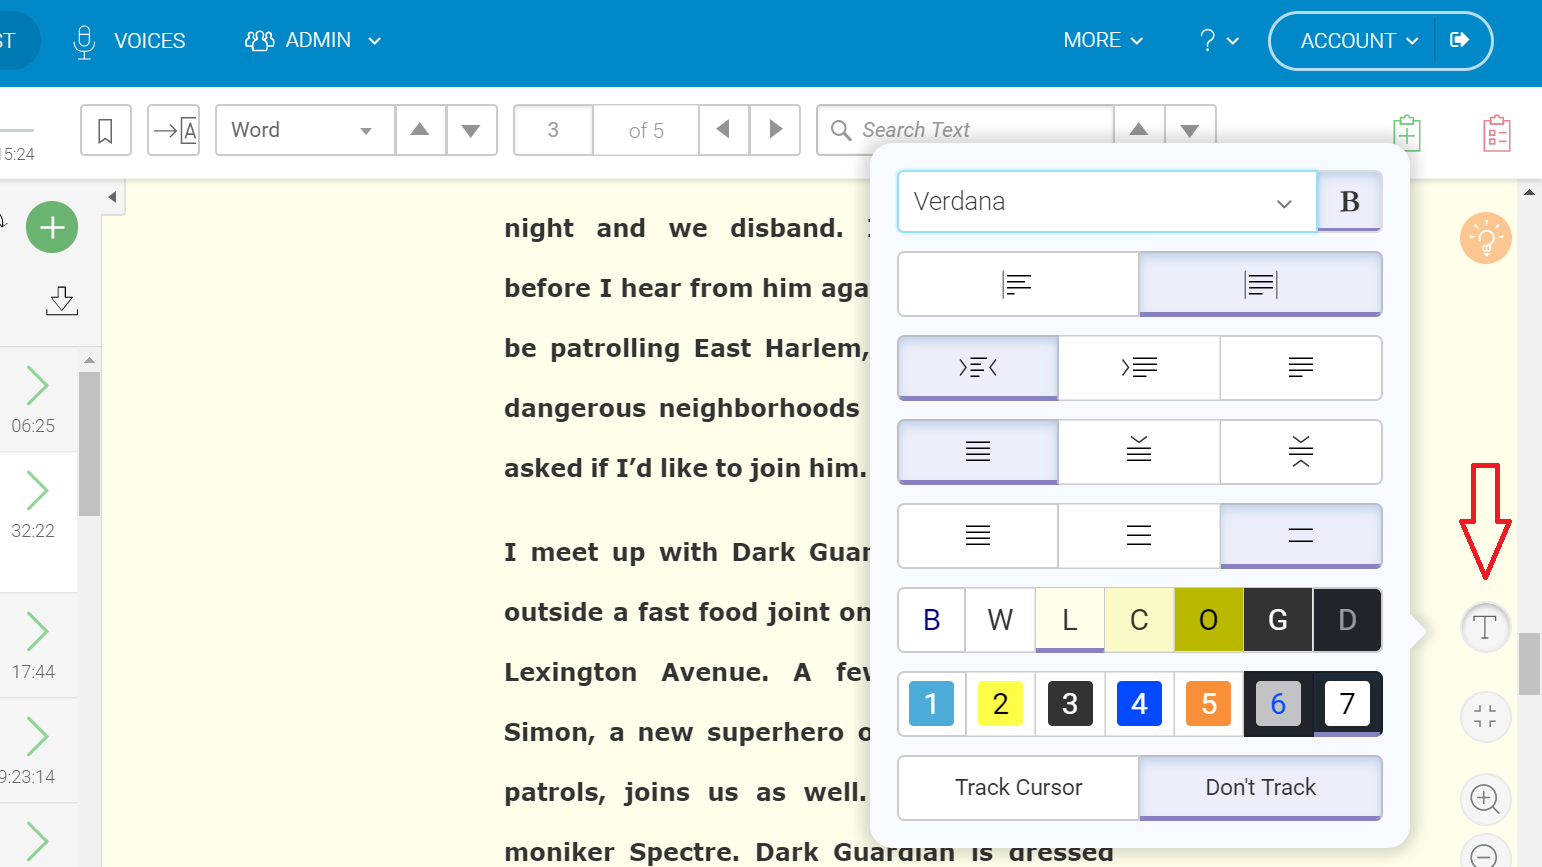Move to next word with down arrow

(471, 130)
